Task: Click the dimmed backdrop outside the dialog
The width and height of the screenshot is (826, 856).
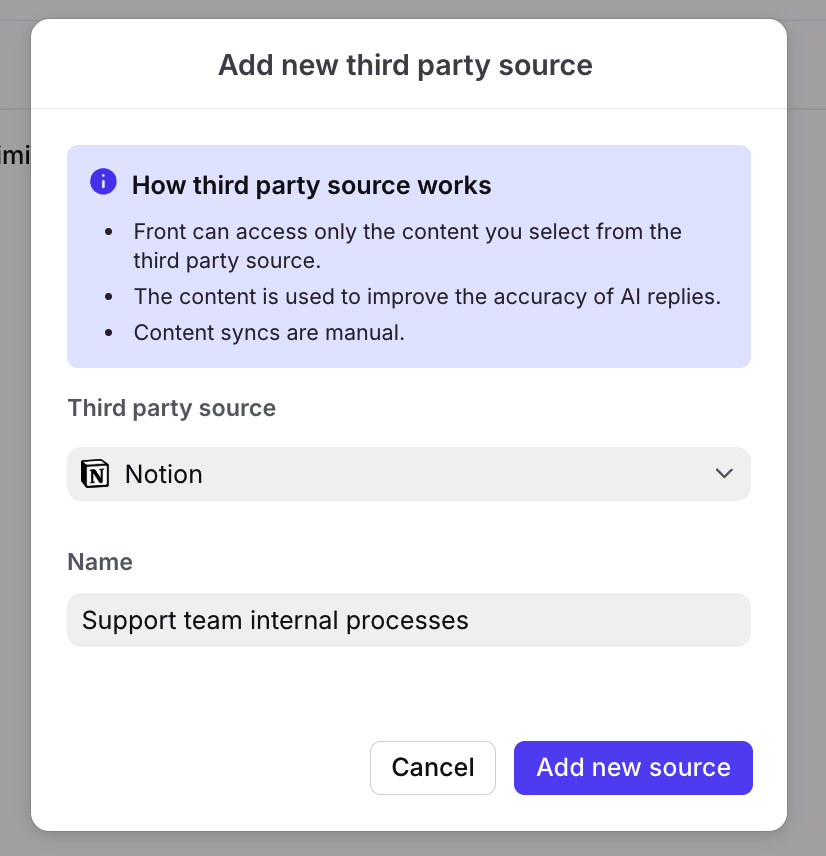Action: click(x=806, y=400)
